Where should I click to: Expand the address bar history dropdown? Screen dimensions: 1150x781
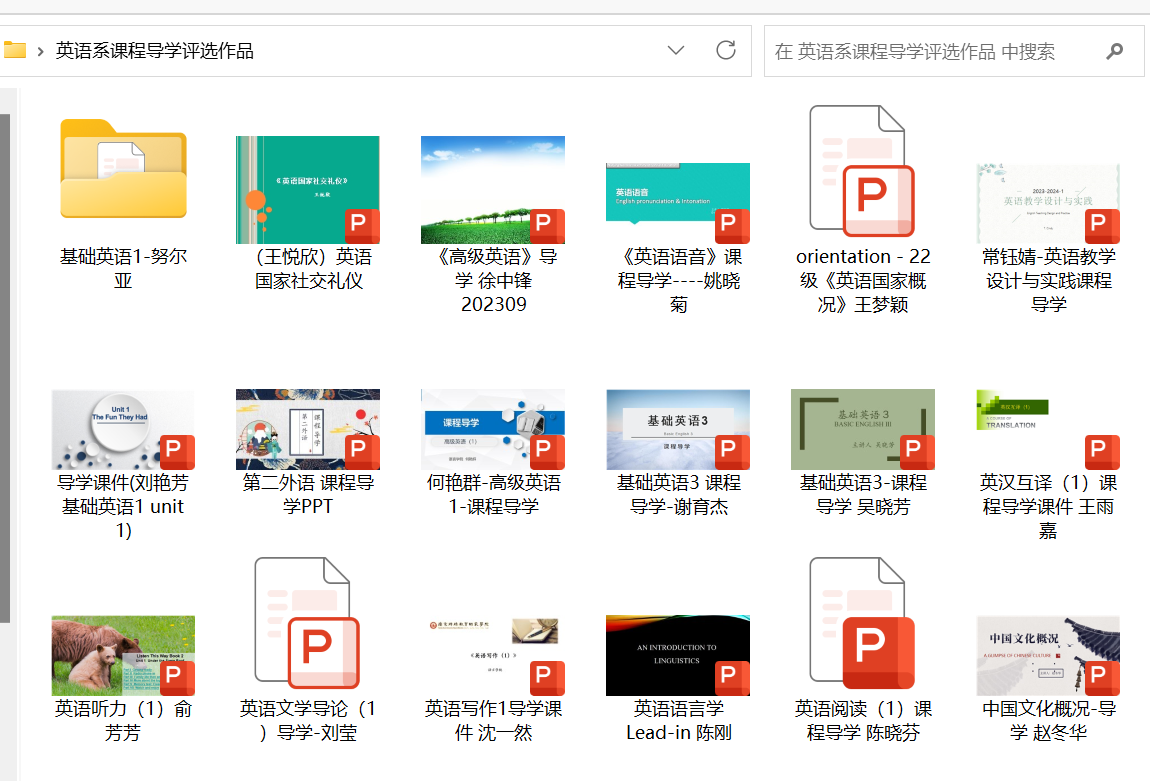[676, 50]
